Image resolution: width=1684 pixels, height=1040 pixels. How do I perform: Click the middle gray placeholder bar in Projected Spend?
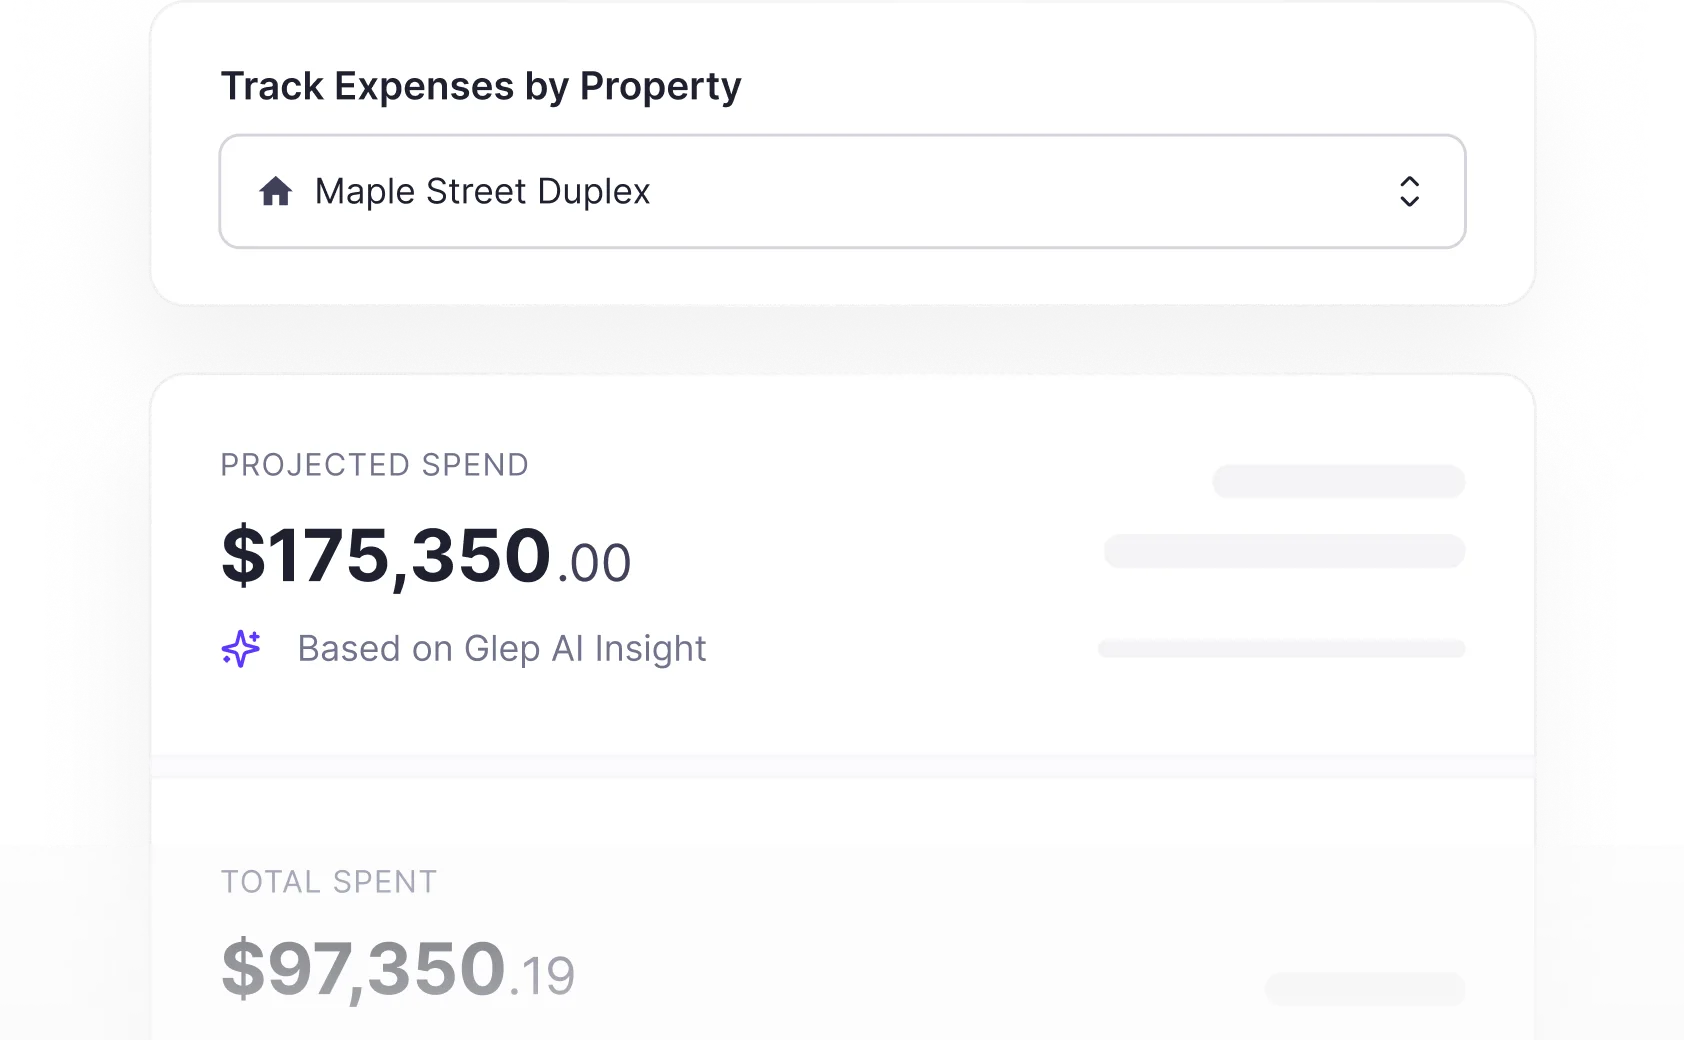point(1284,551)
